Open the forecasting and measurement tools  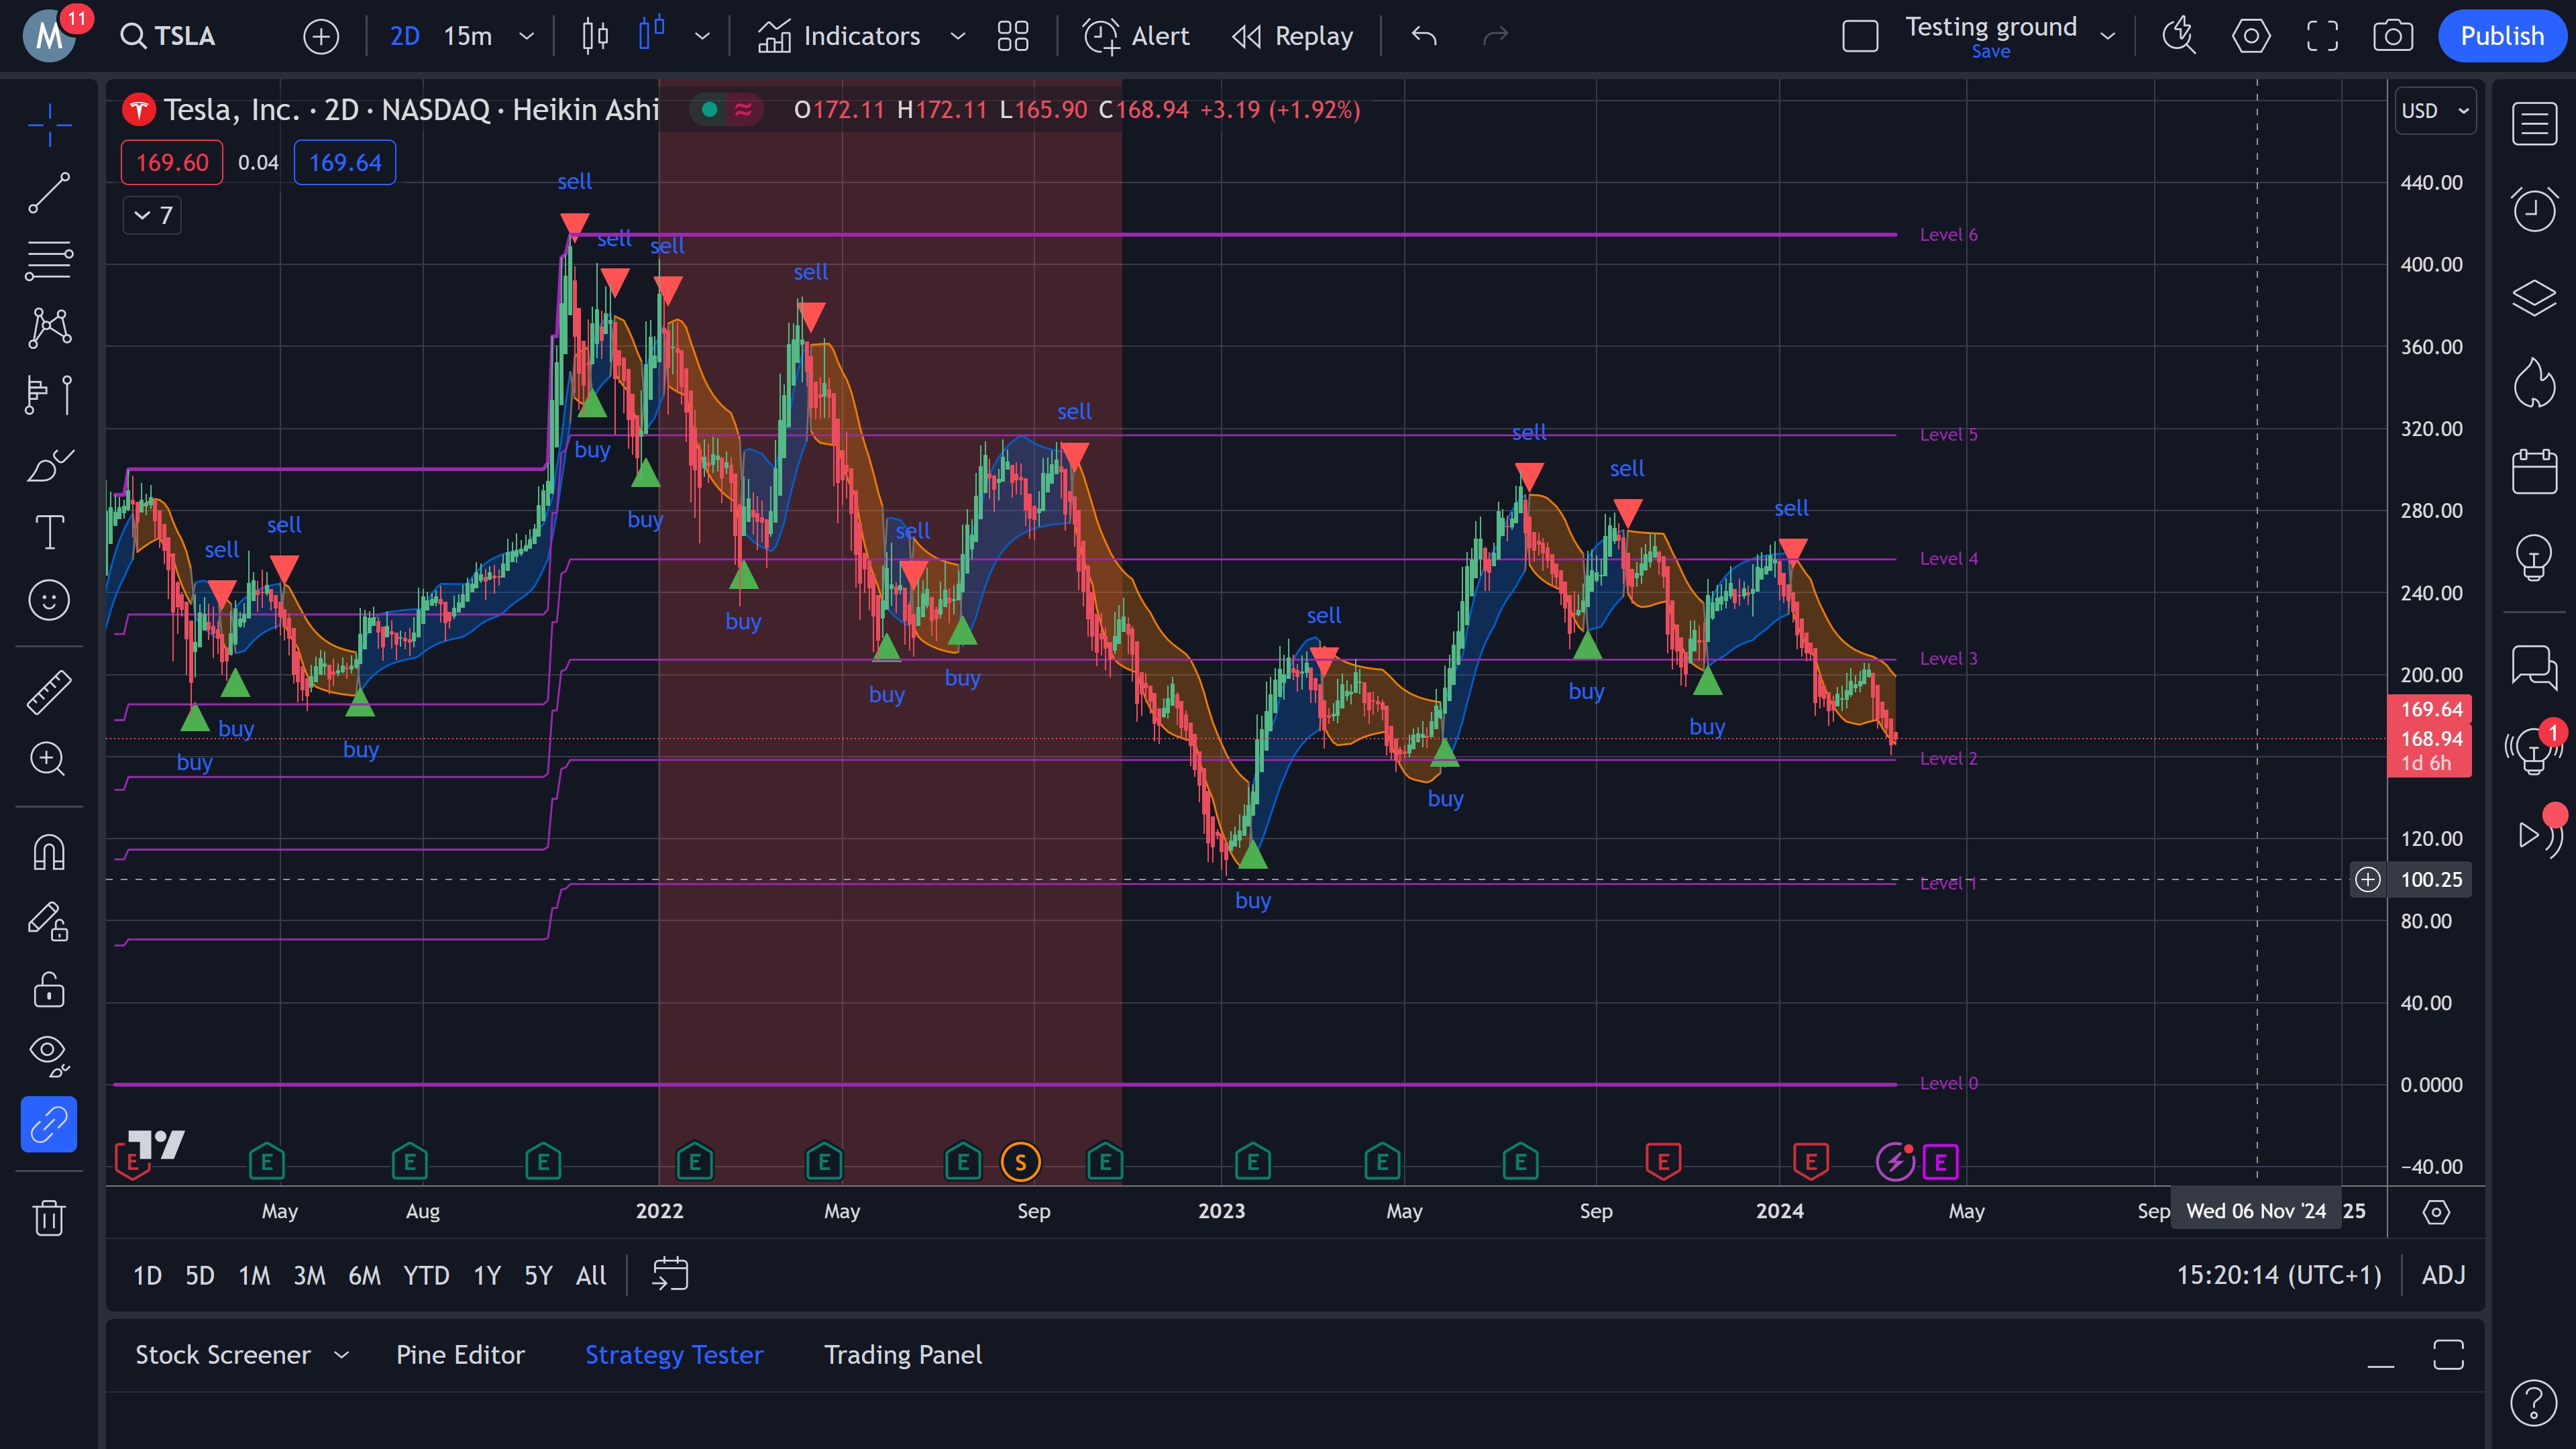click(x=49, y=396)
